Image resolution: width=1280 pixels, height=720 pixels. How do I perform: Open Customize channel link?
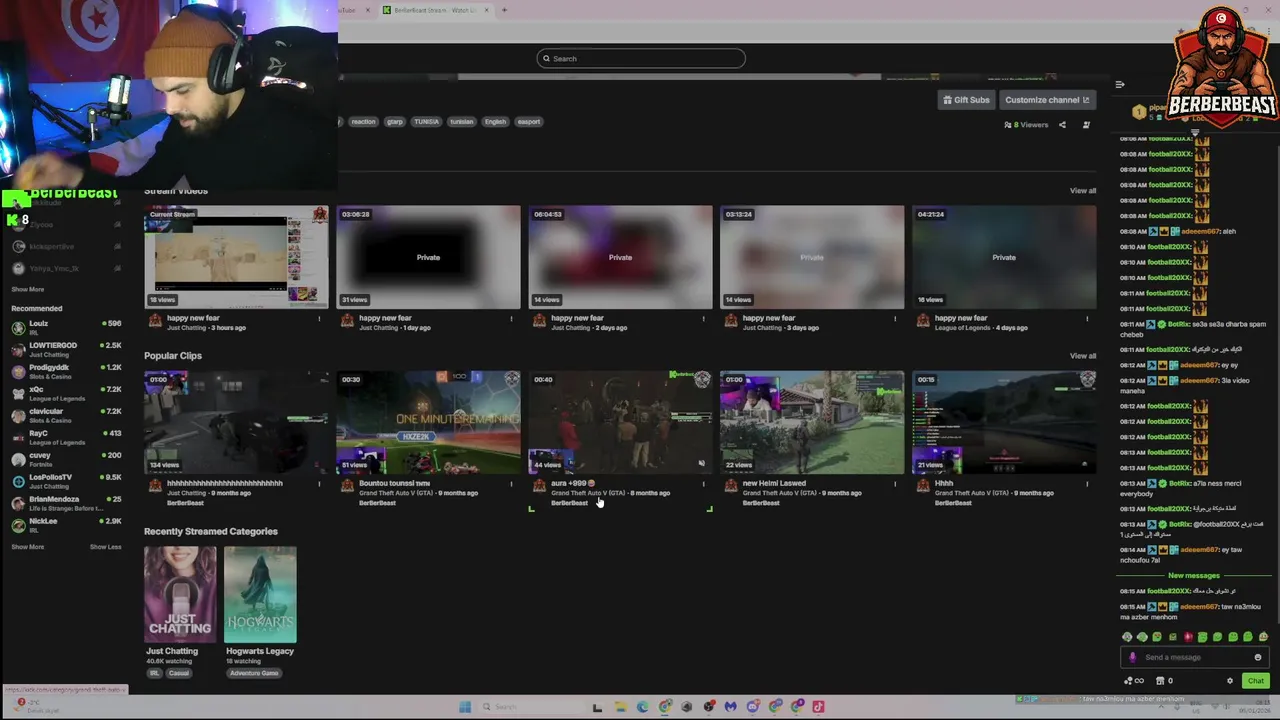point(1047,100)
